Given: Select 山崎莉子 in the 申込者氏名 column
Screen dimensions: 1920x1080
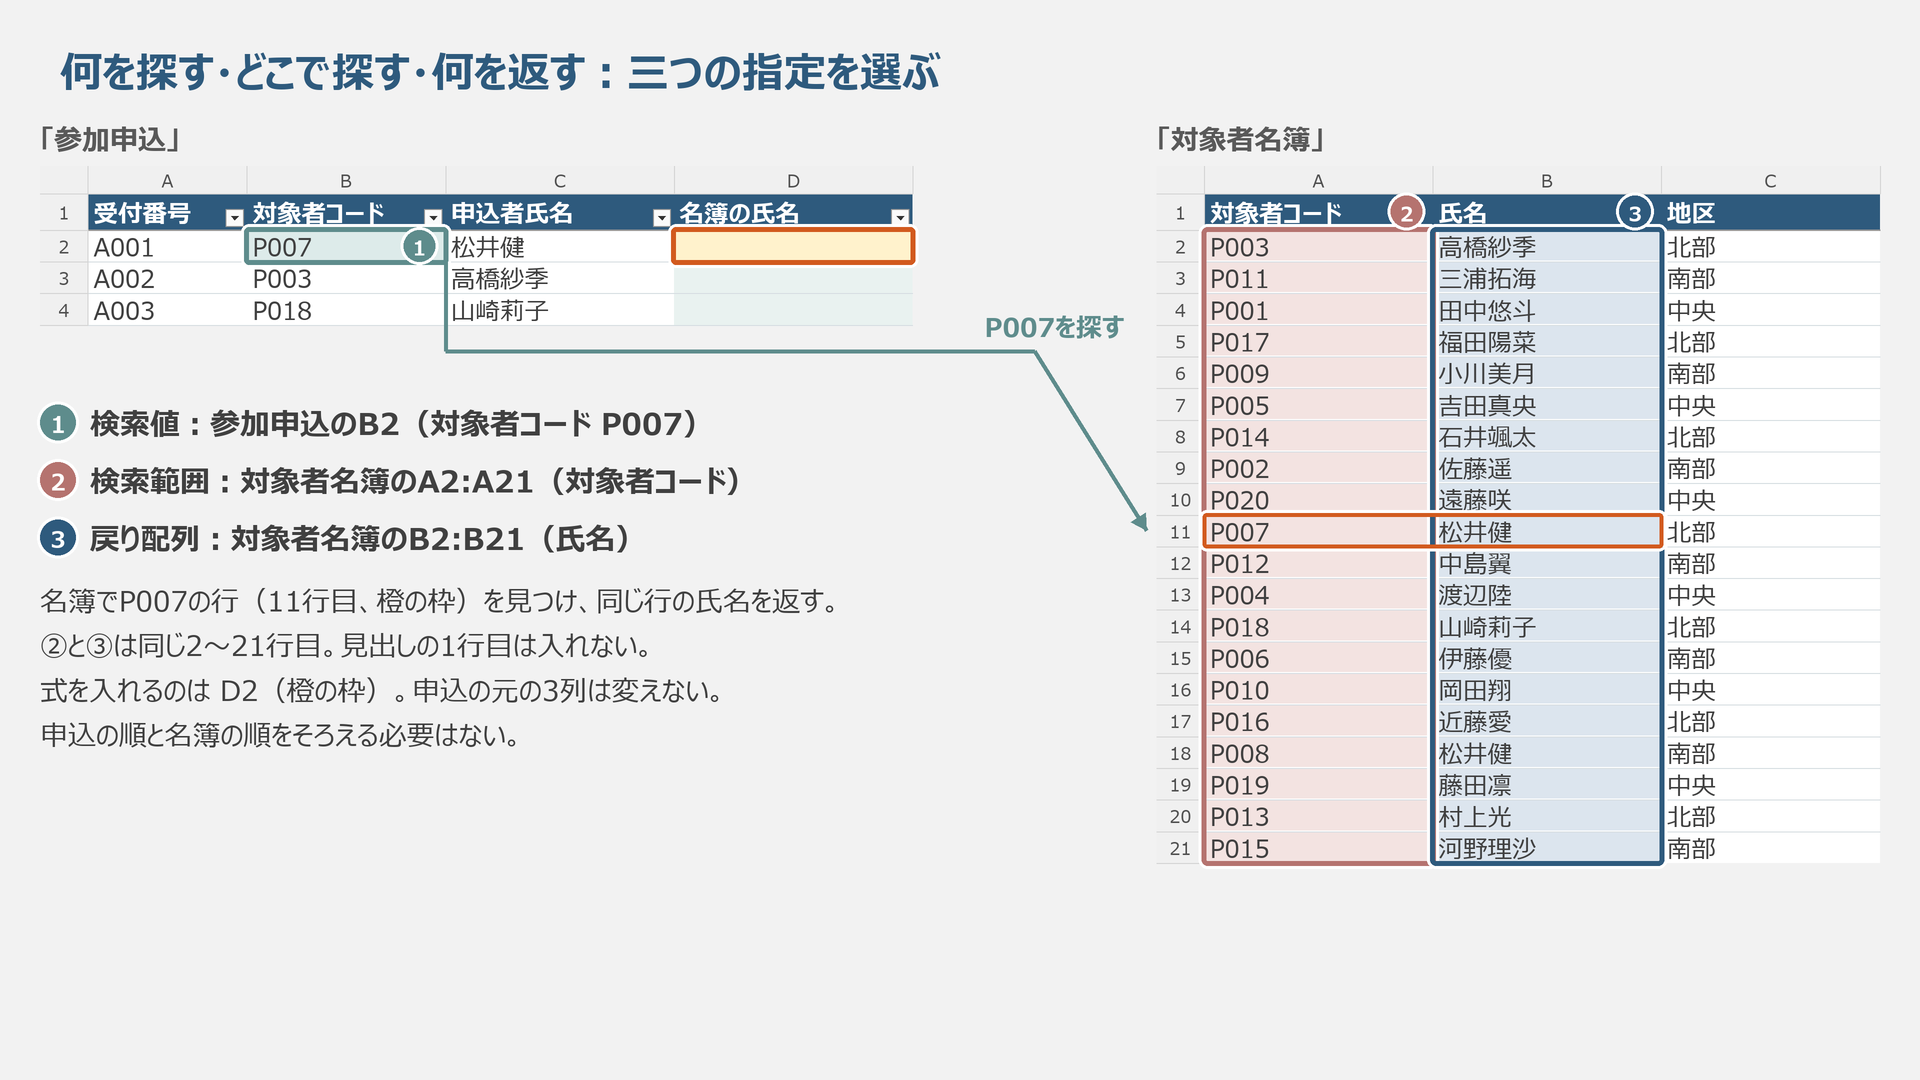Looking at the screenshot, I should click(x=559, y=311).
